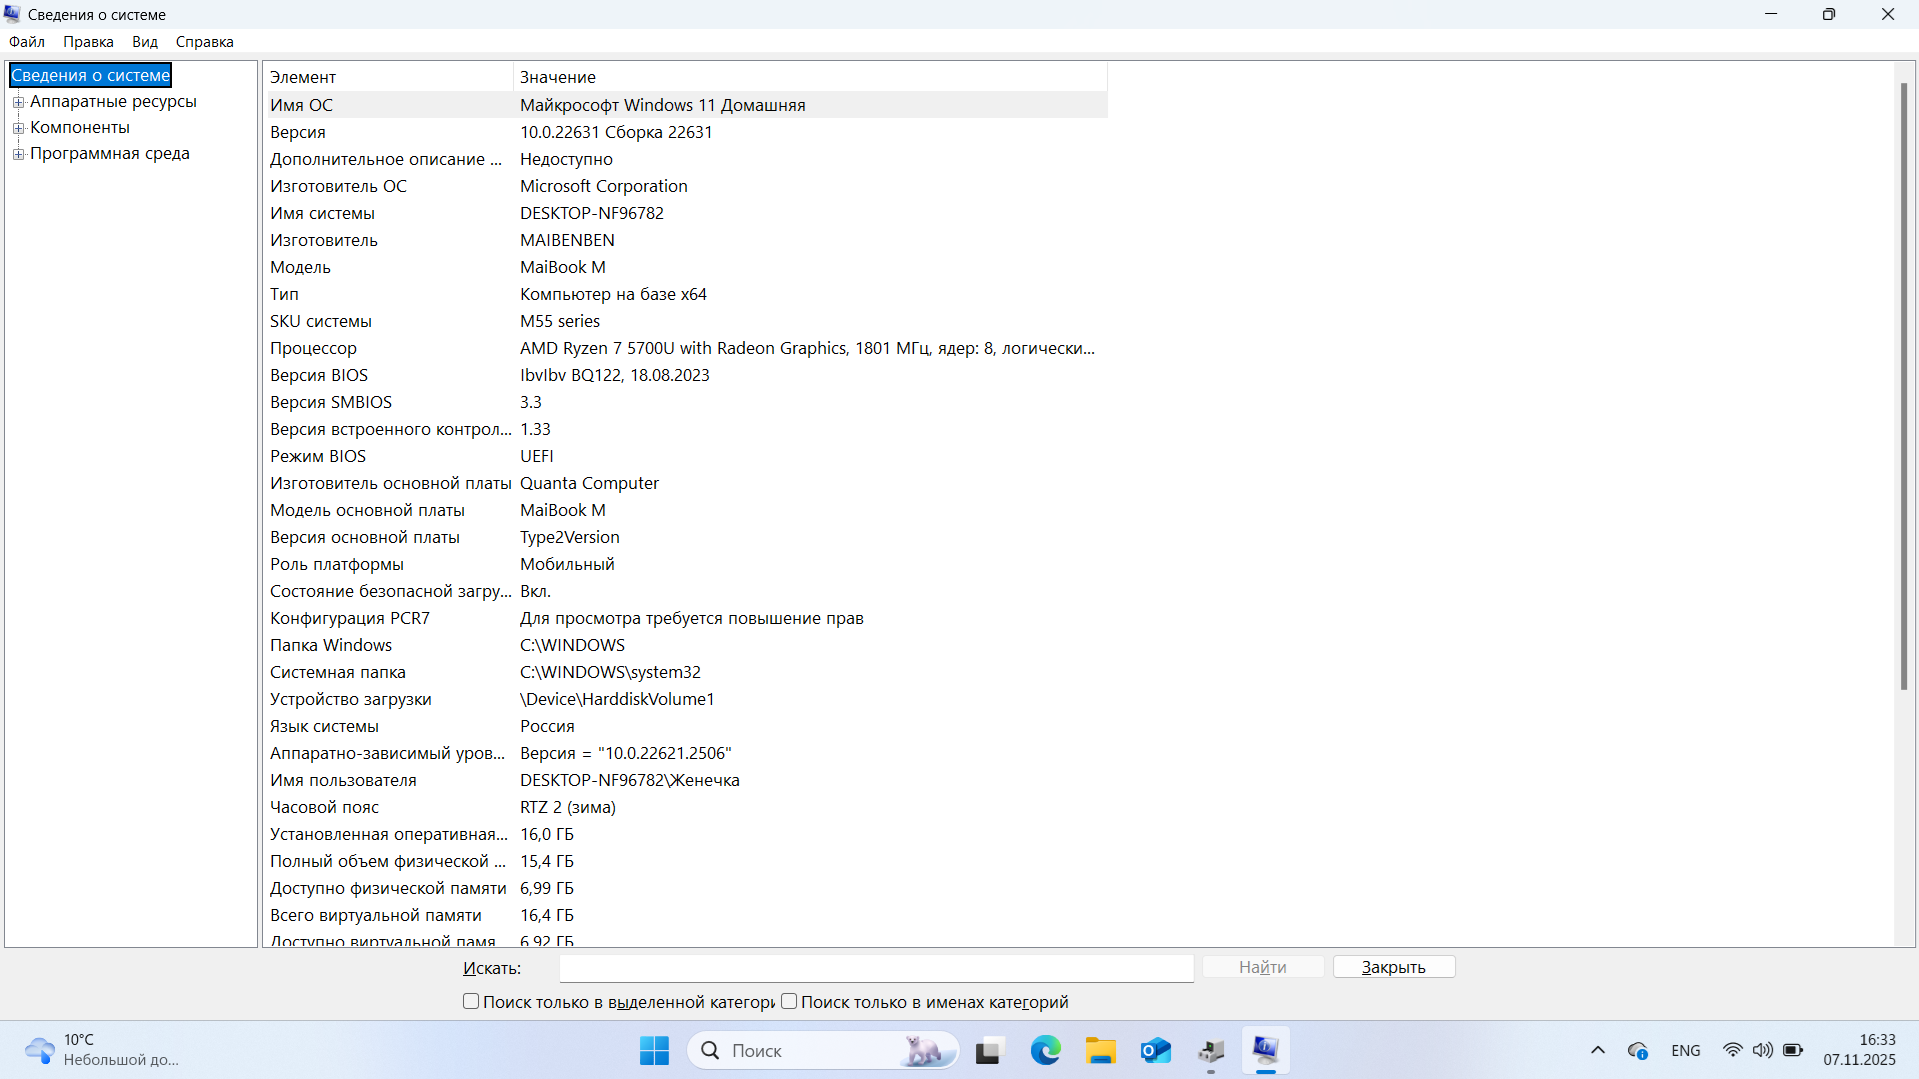1919x1079 pixels.
Task: Select the Программная среда tree item
Action: 110,153
